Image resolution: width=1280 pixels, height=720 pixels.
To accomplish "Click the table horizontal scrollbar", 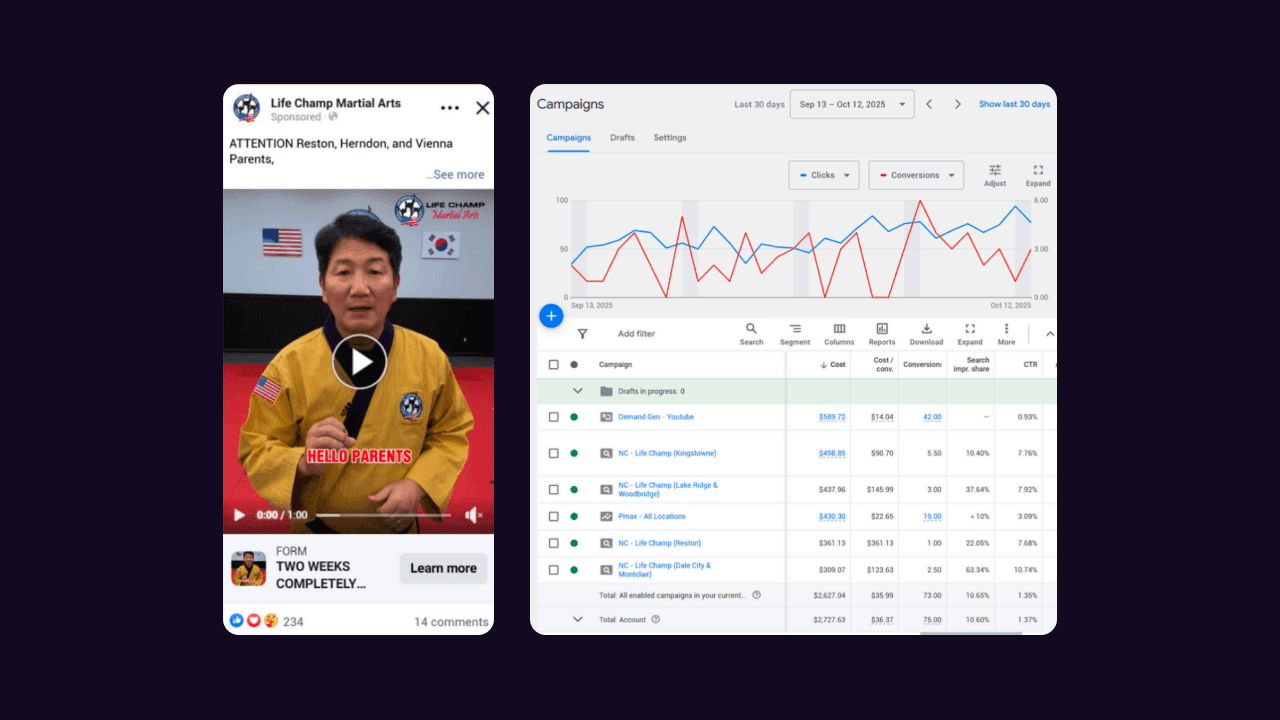I will tap(971, 632).
